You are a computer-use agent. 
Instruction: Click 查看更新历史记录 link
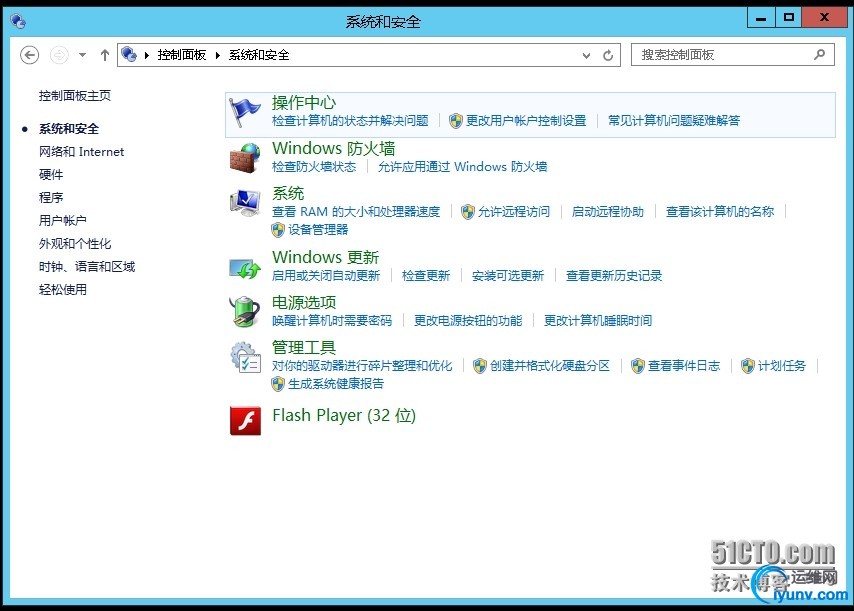click(x=614, y=276)
